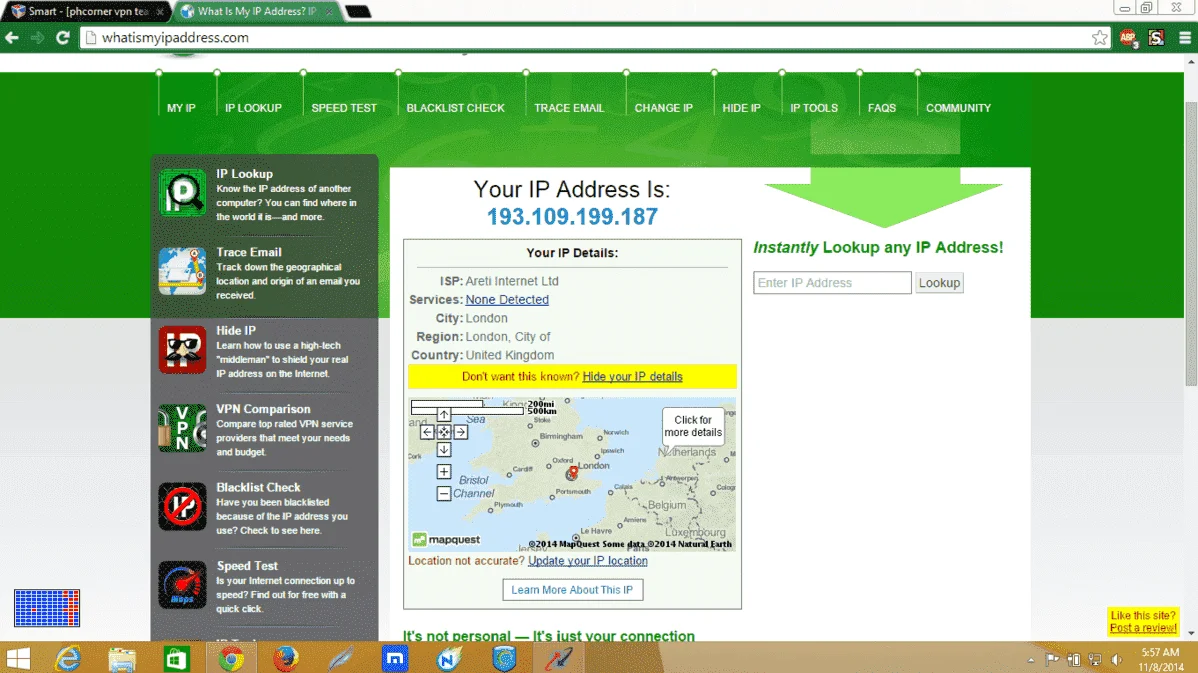Open the Speed Test sidebar heading
This screenshot has height=673, width=1198.
point(247,566)
